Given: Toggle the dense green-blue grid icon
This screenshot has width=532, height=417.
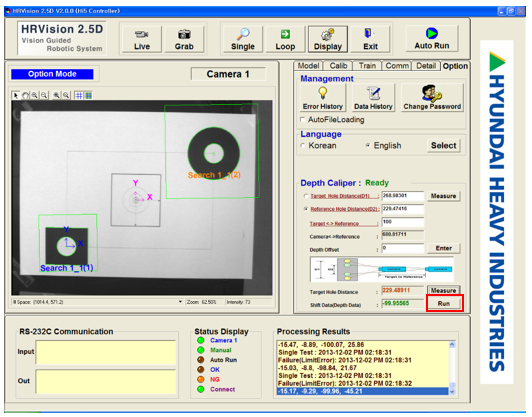Looking at the screenshot, I should (x=88, y=95).
